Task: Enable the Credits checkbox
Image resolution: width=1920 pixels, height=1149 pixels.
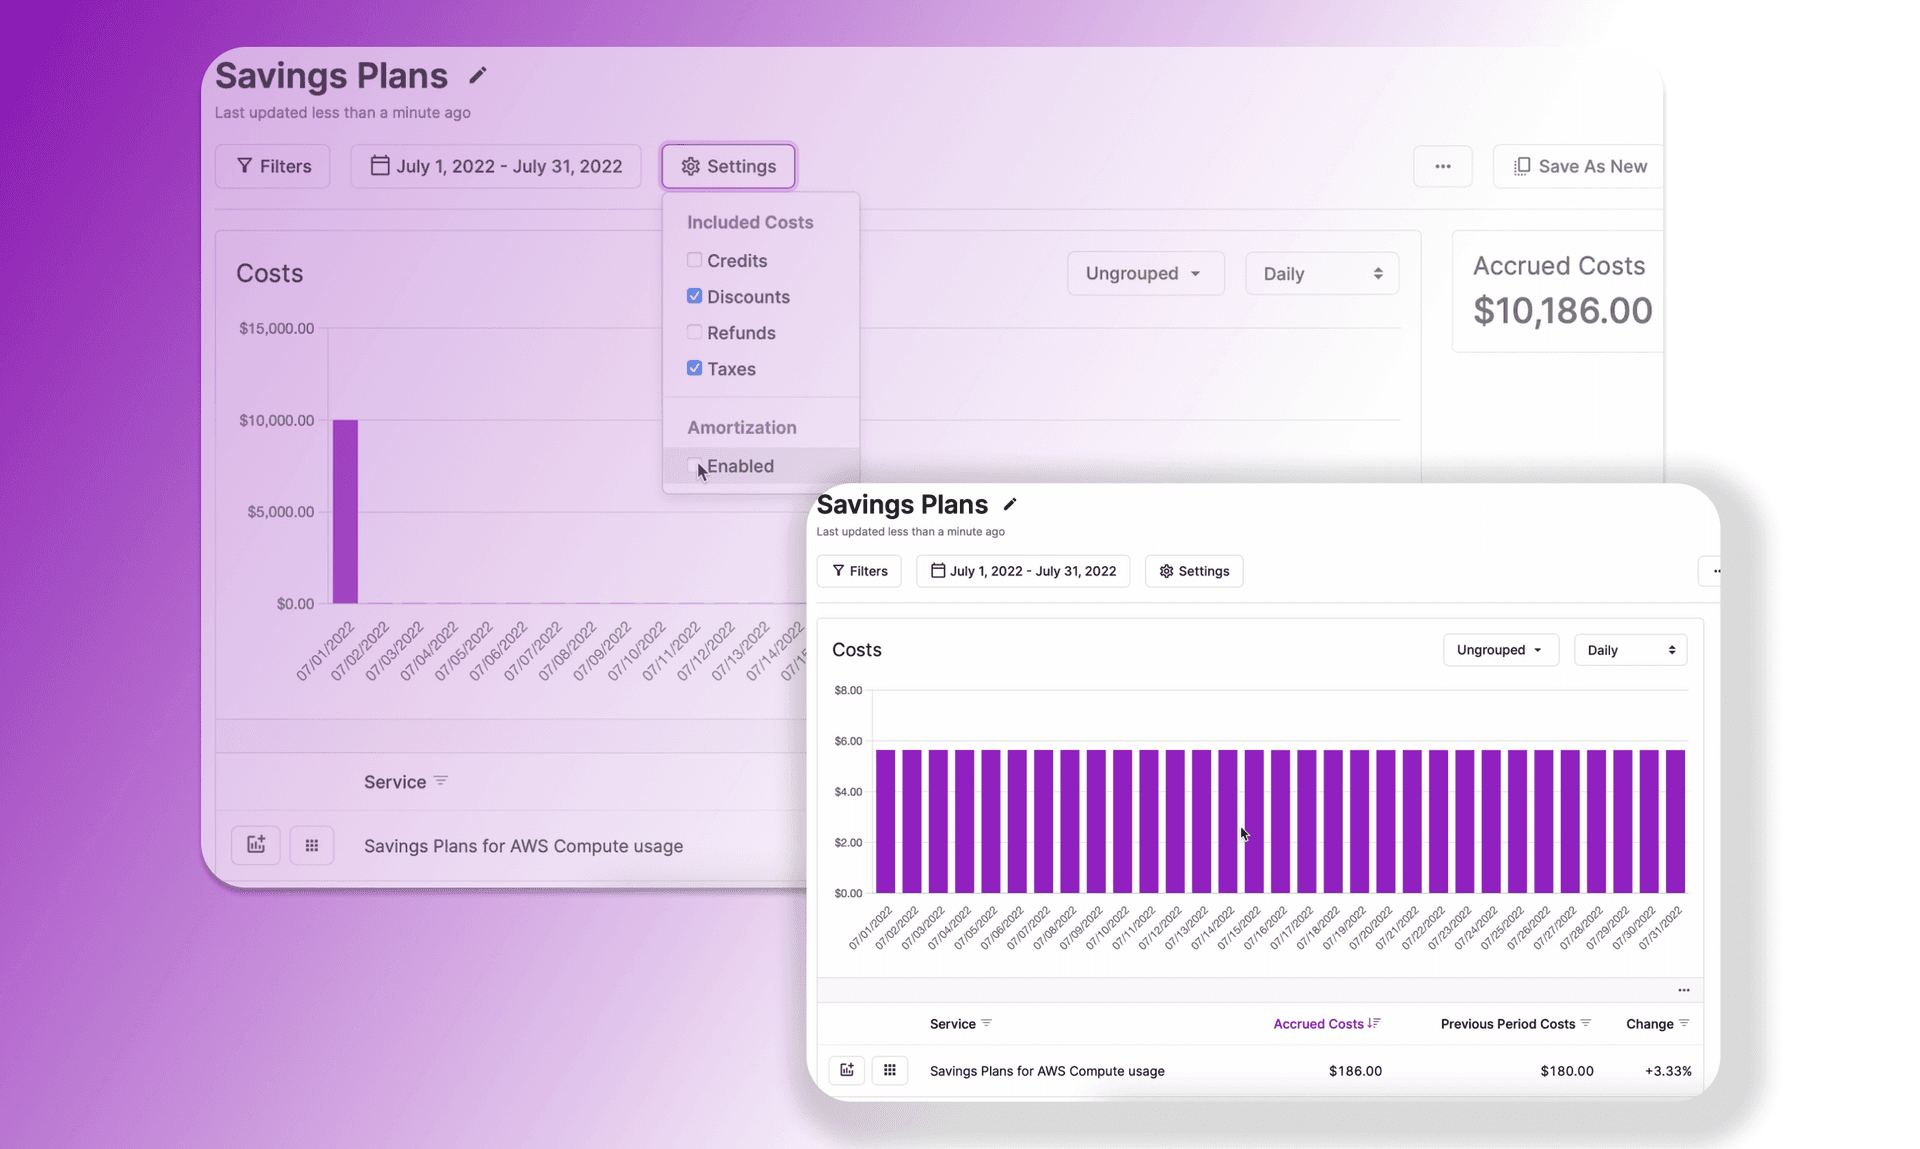Action: coord(694,260)
